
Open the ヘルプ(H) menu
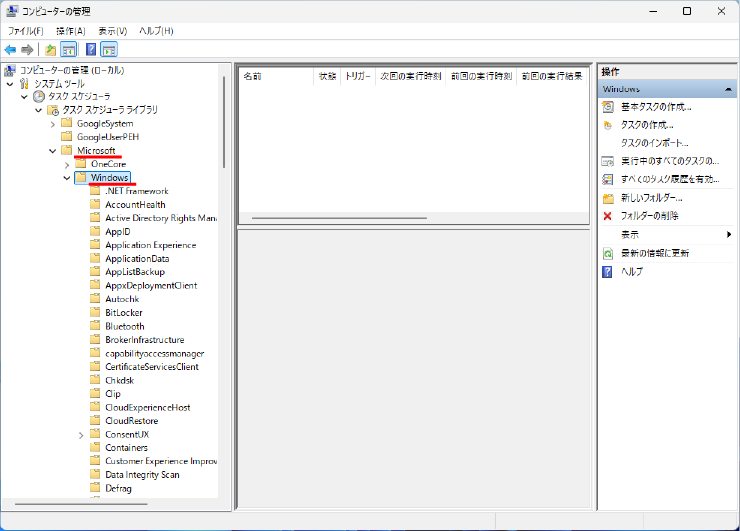pyautogui.click(x=156, y=31)
